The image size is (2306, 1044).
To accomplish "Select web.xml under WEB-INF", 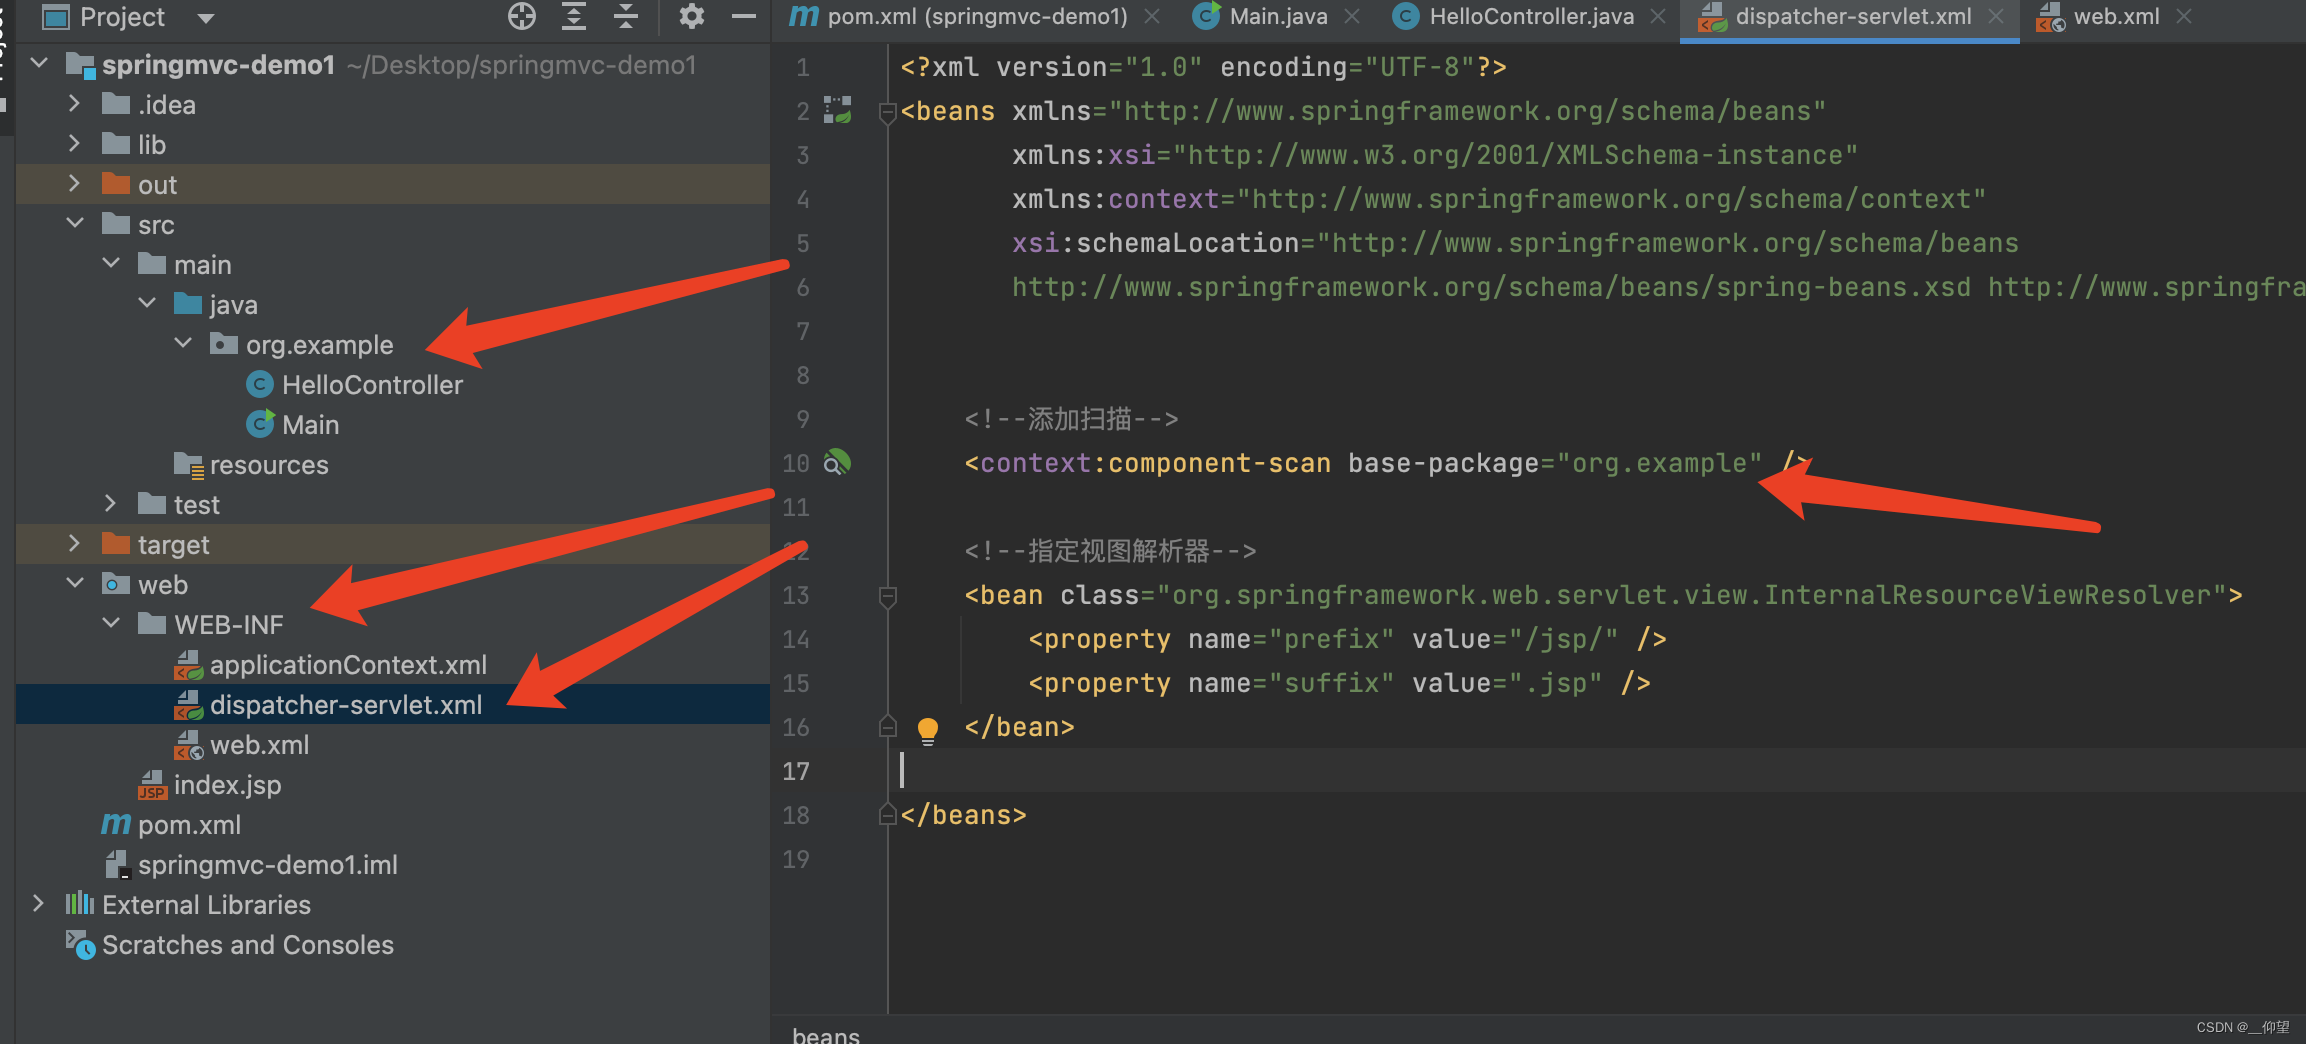I will tap(259, 745).
